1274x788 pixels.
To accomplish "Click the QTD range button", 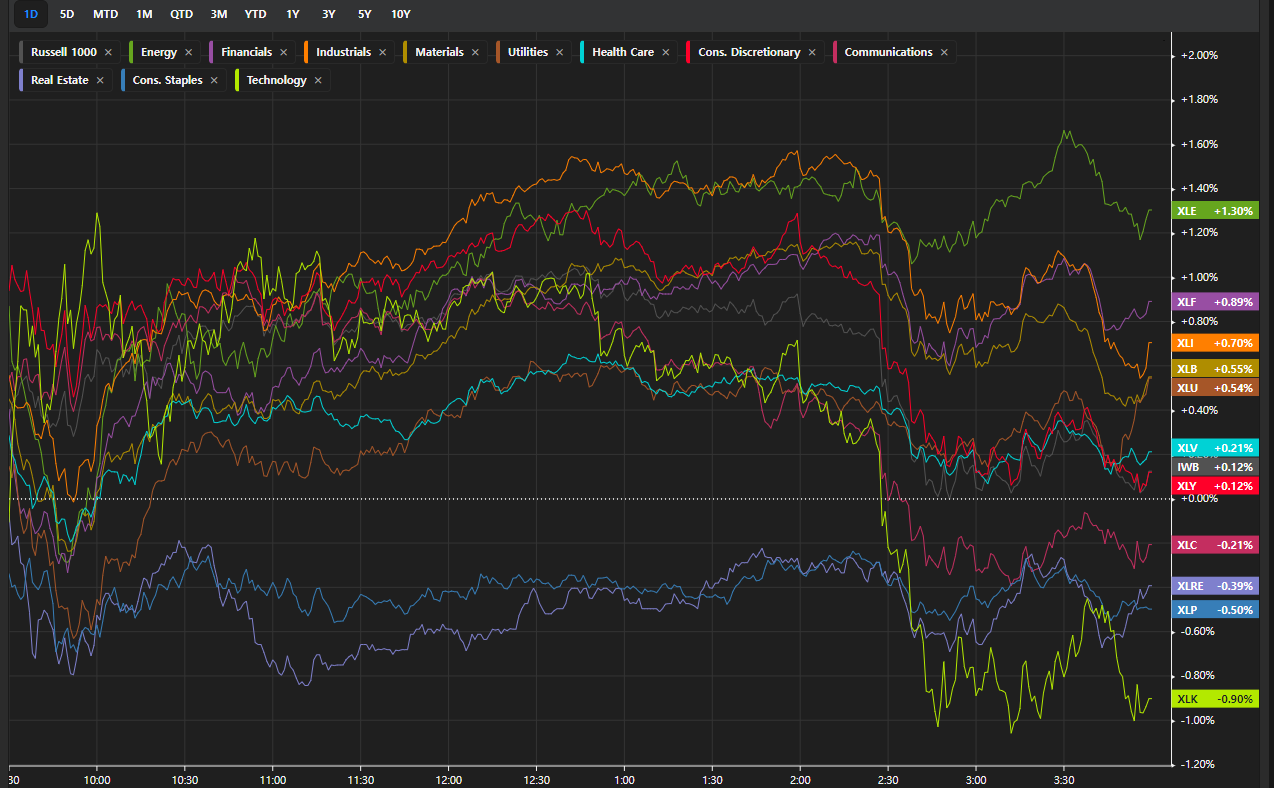I will point(181,14).
